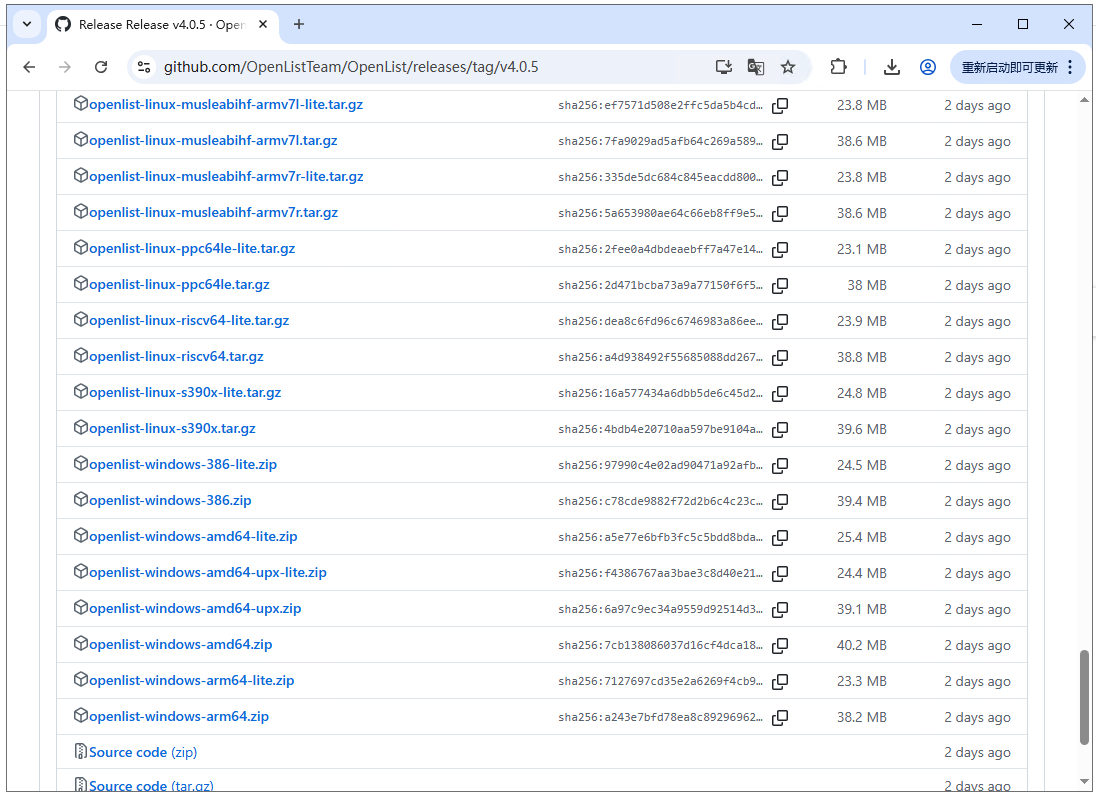Open the Chrome profile menu
This screenshot has width=1096, height=798.
(928, 67)
